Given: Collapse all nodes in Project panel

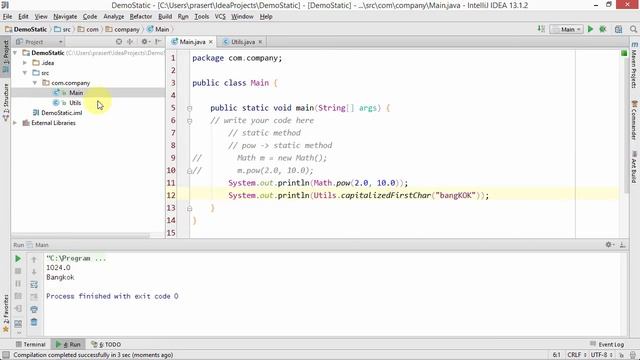Looking at the screenshot, I should point(130,42).
